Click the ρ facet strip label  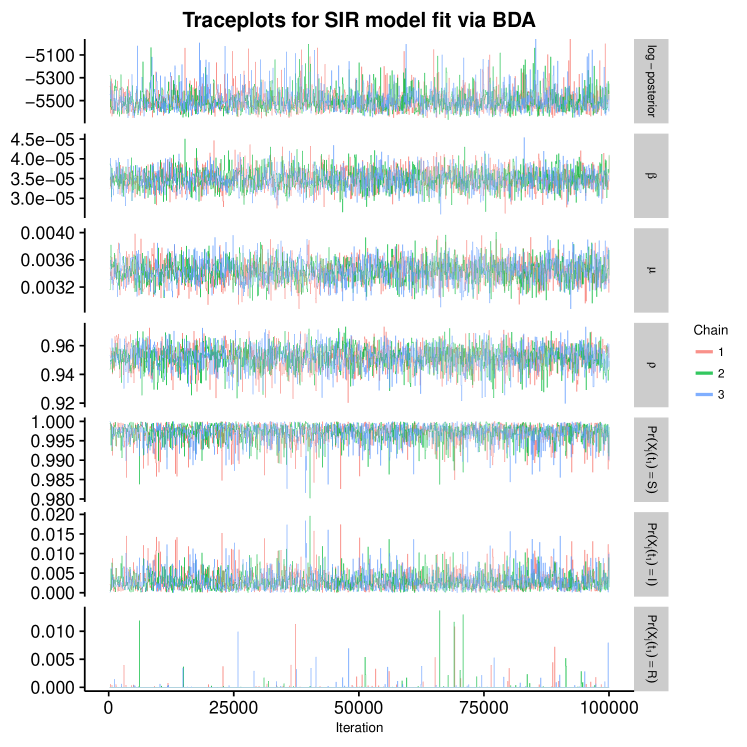(x=651, y=365)
